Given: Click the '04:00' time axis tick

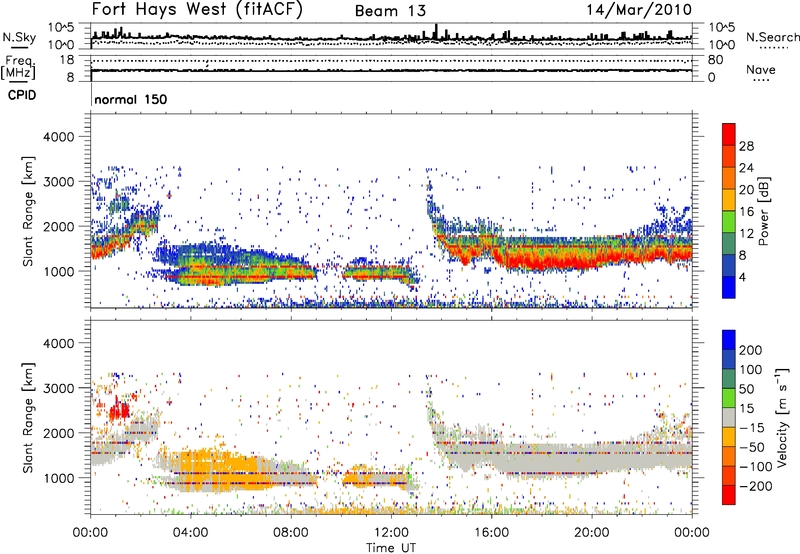Looking at the screenshot, I should [x=190, y=533].
